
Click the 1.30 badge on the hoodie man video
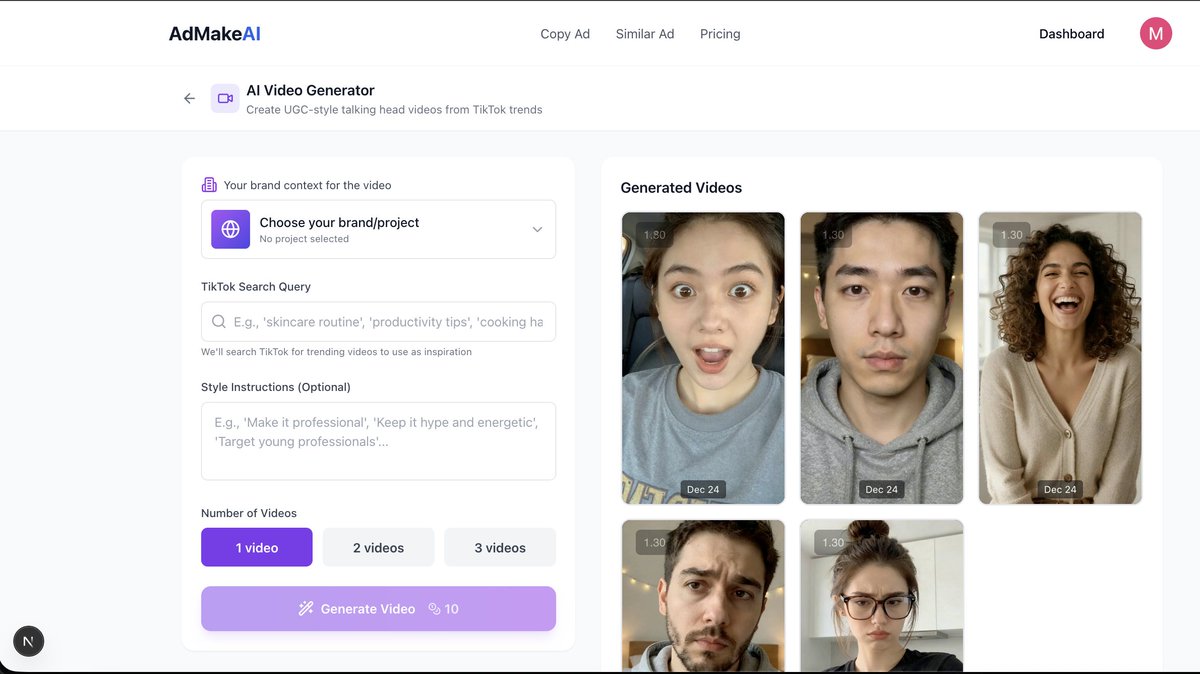833,235
